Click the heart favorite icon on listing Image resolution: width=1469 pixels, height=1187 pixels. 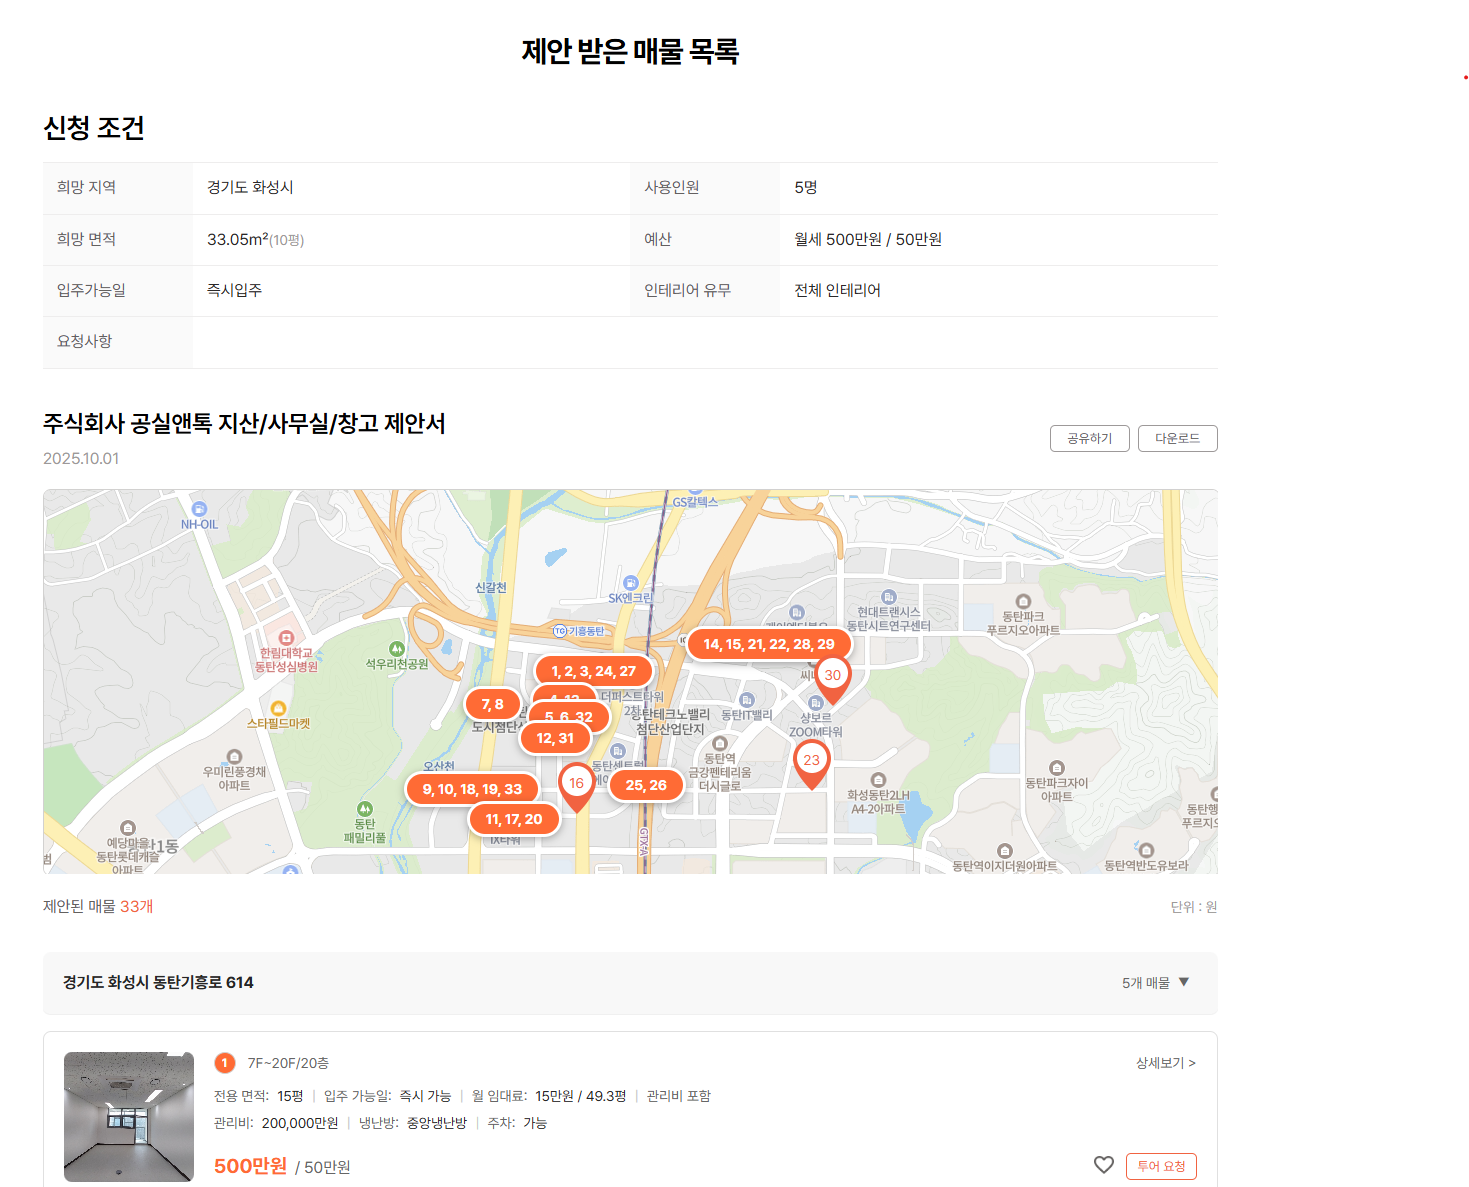point(1103,1165)
